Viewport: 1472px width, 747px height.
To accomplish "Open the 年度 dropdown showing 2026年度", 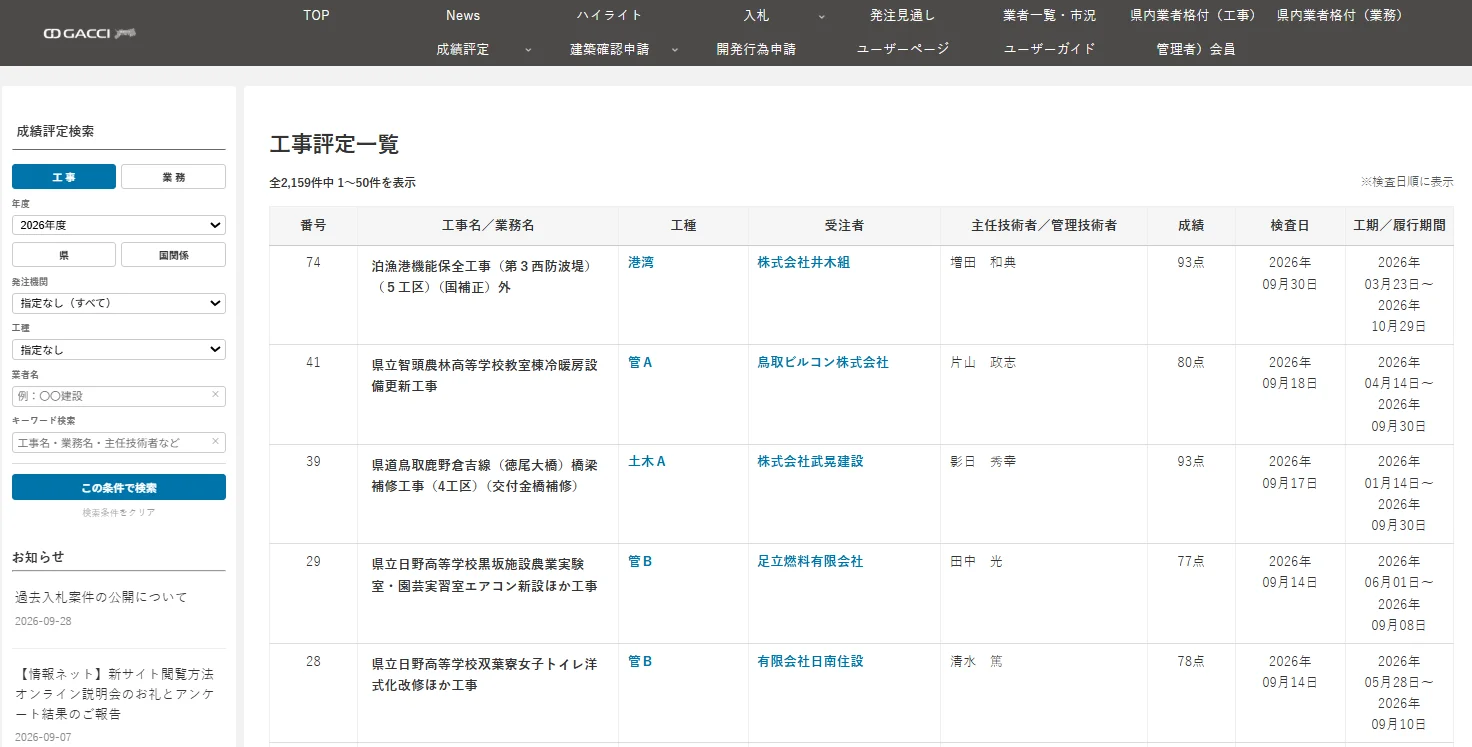I will click(119, 225).
